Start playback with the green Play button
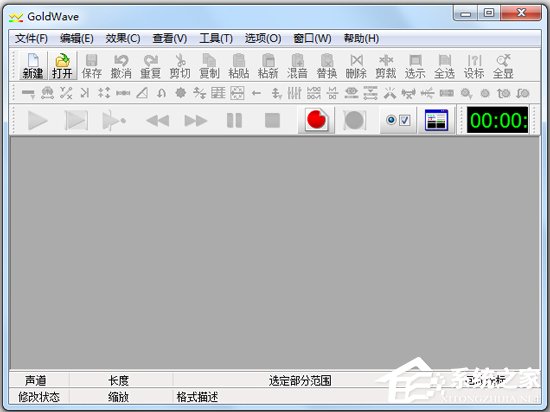Screen dimensions: 550x412 click(38, 120)
